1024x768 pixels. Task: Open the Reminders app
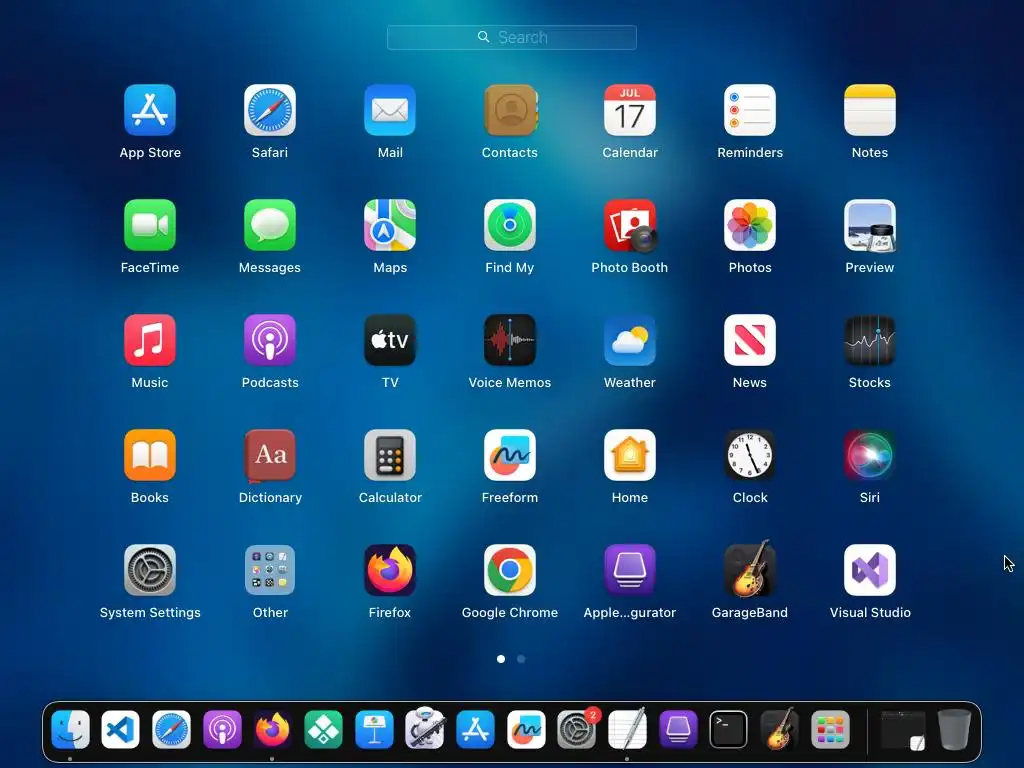[750, 110]
